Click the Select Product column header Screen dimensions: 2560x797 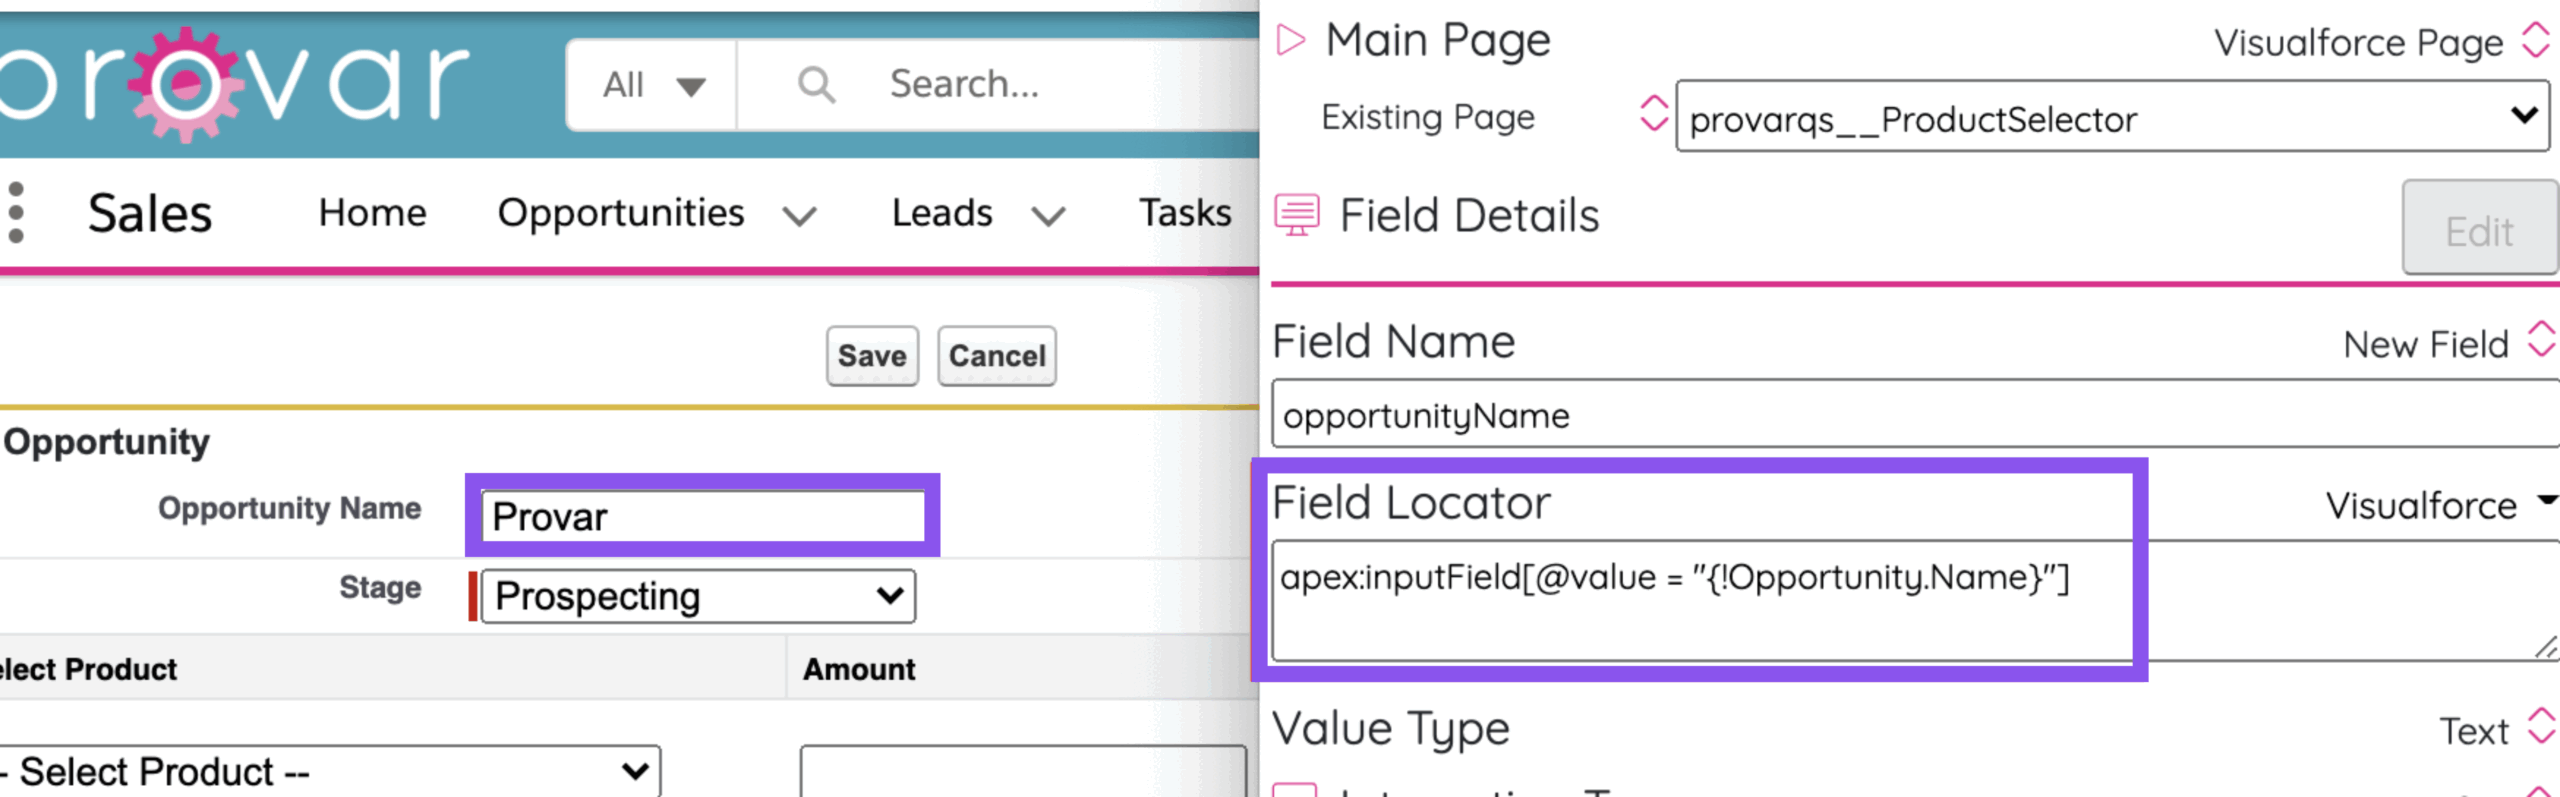88,669
